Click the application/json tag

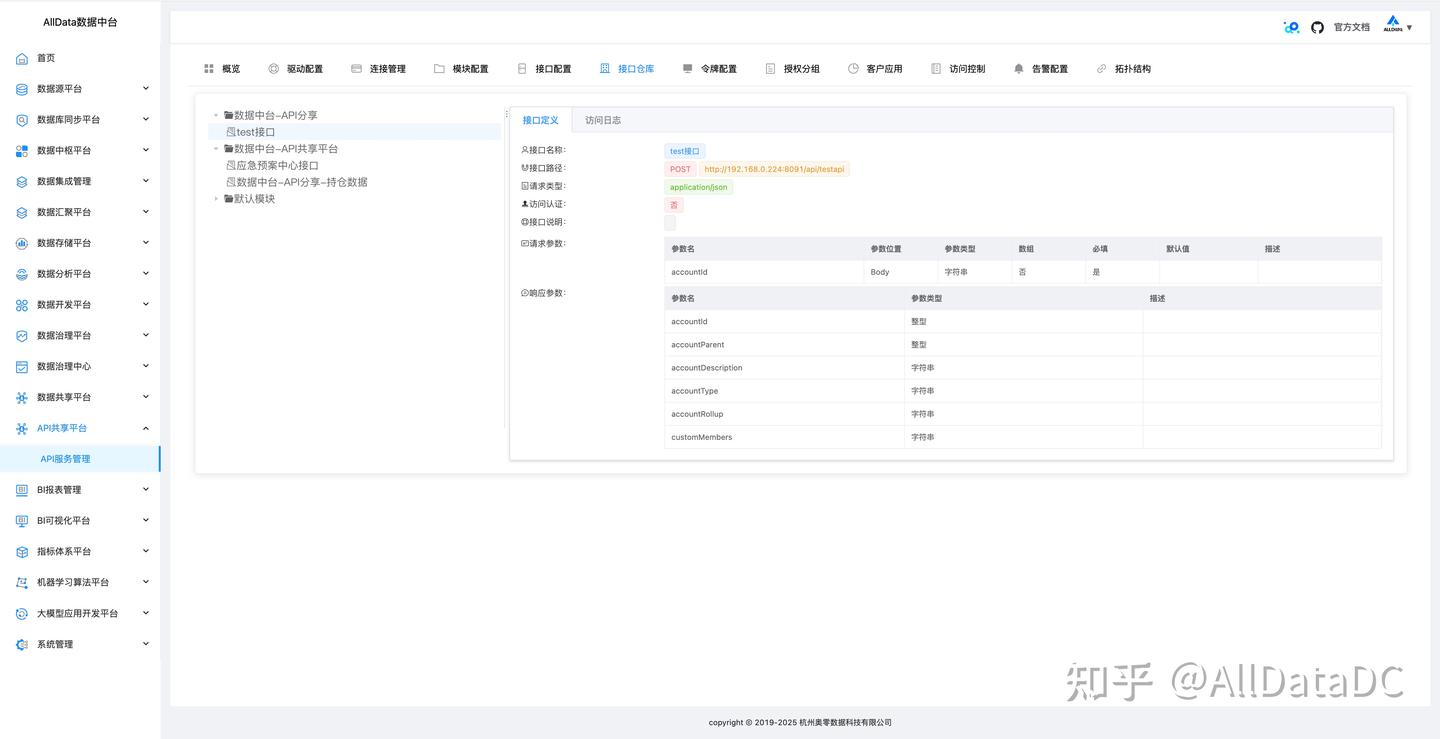pos(699,187)
